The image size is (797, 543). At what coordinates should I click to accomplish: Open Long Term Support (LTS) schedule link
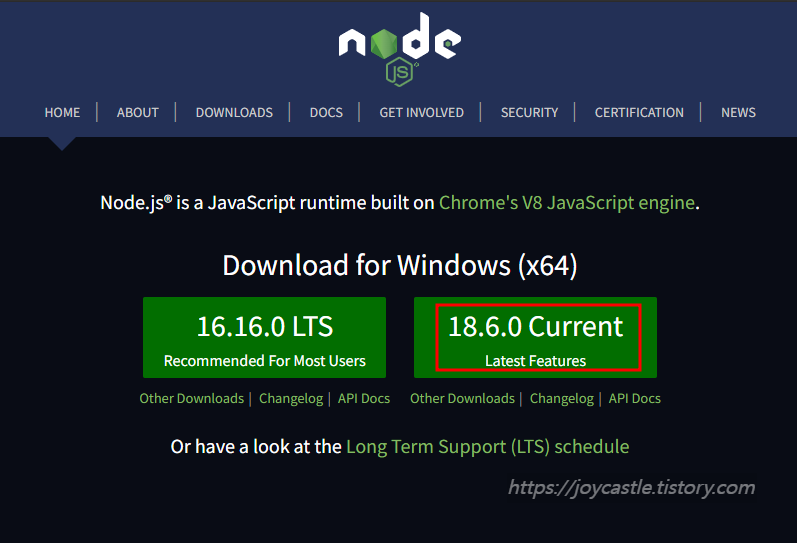[x=487, y=447]
